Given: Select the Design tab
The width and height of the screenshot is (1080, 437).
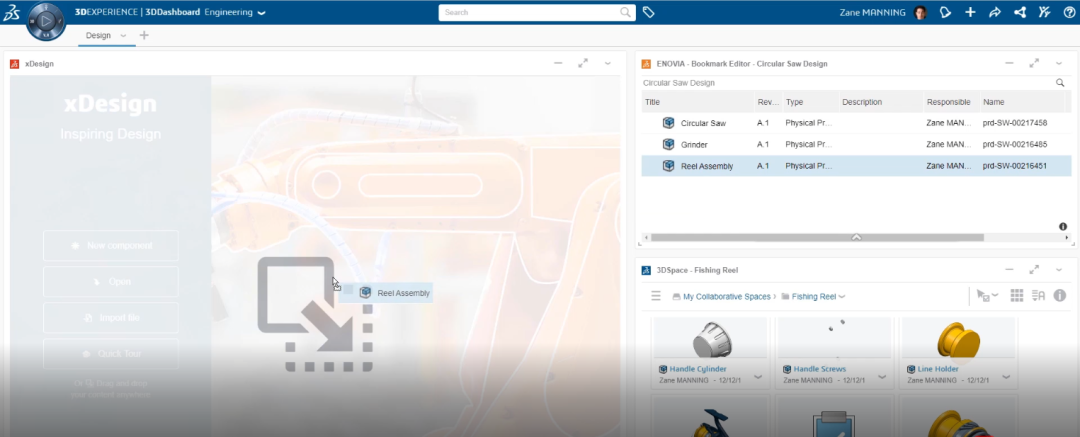Looking at the screenshot, I should point(98,36).
